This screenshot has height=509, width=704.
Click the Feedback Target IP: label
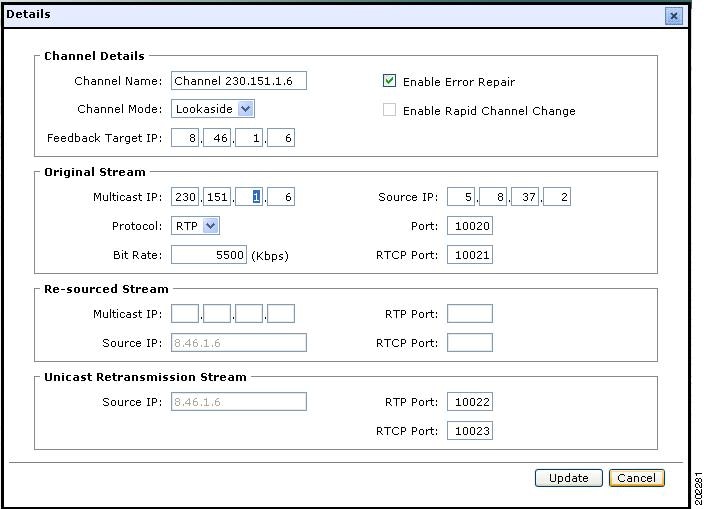105,138
